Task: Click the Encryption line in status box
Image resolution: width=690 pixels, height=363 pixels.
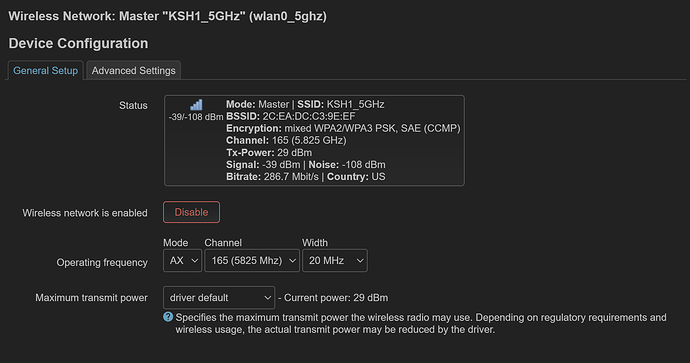Action: point(343,128)
